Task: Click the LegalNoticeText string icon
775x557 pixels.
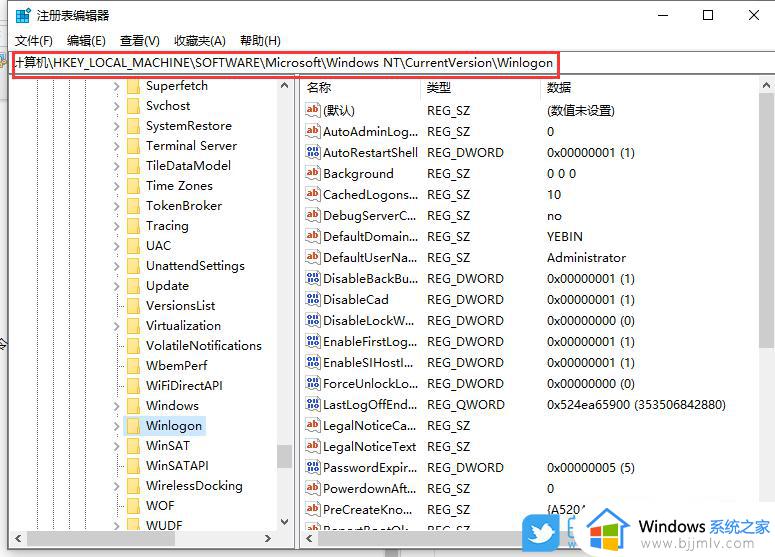Action: [x=312, y=446]
